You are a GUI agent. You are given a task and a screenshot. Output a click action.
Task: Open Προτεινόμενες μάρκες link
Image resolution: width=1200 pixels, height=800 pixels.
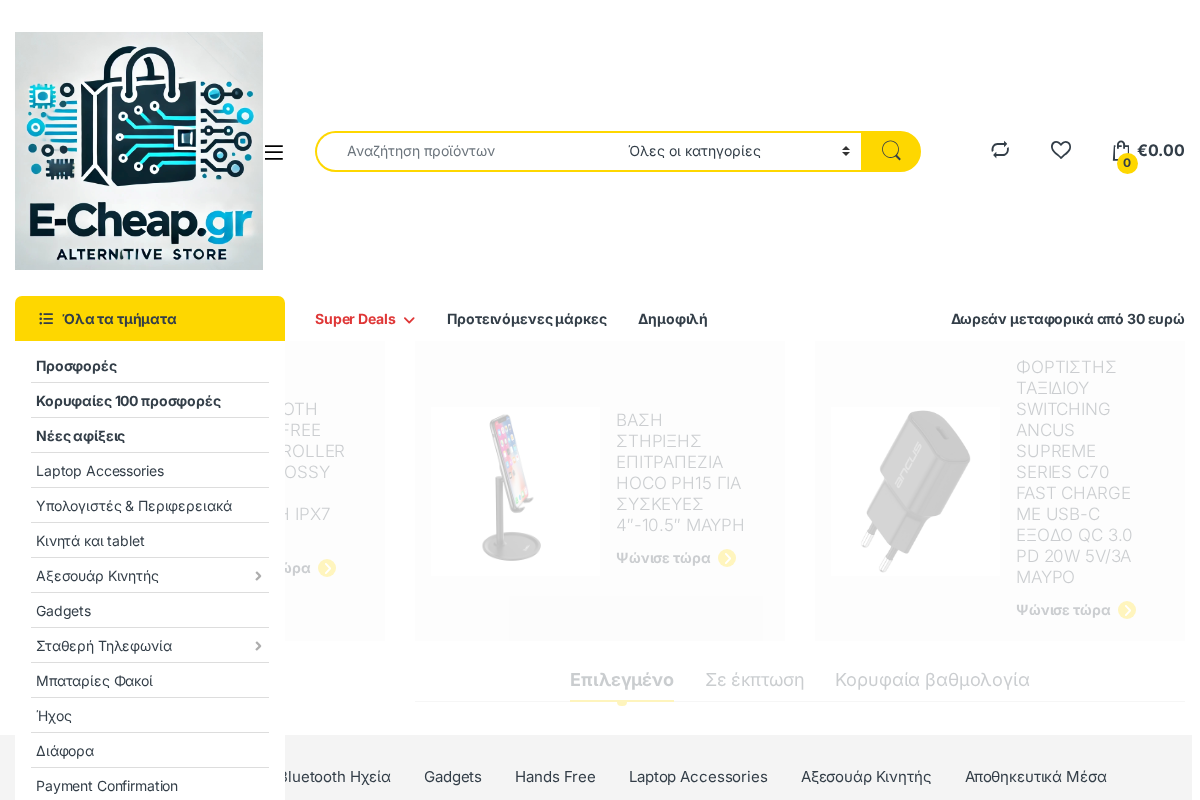(x=526, y=319)
